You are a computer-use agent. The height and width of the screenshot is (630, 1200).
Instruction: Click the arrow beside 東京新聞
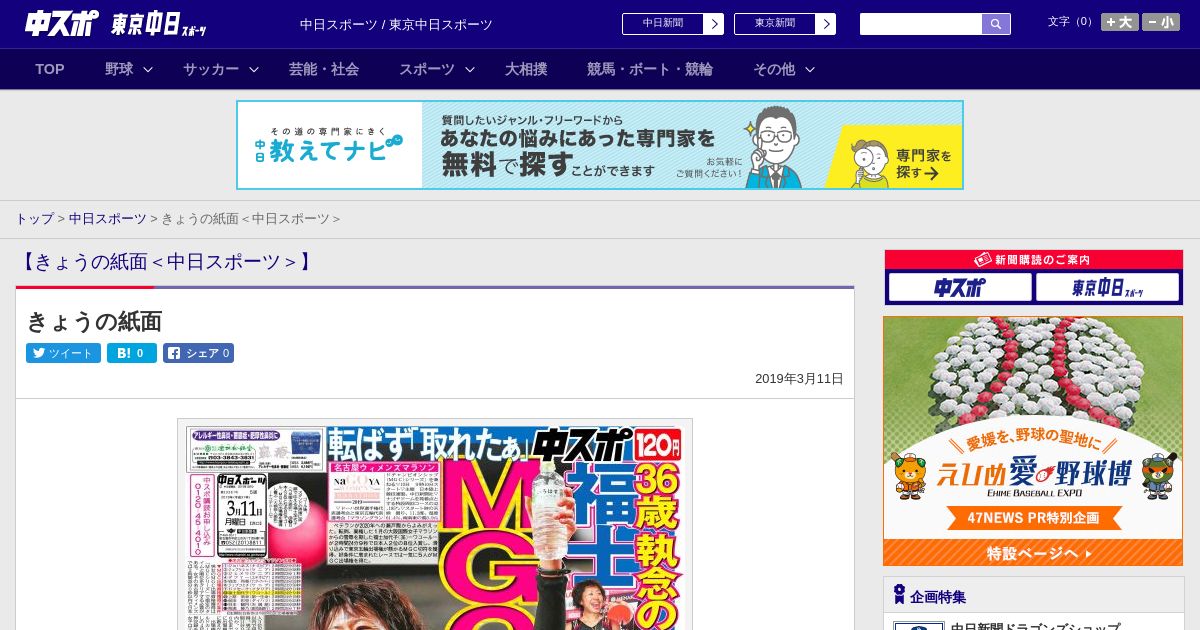(826, 24)
